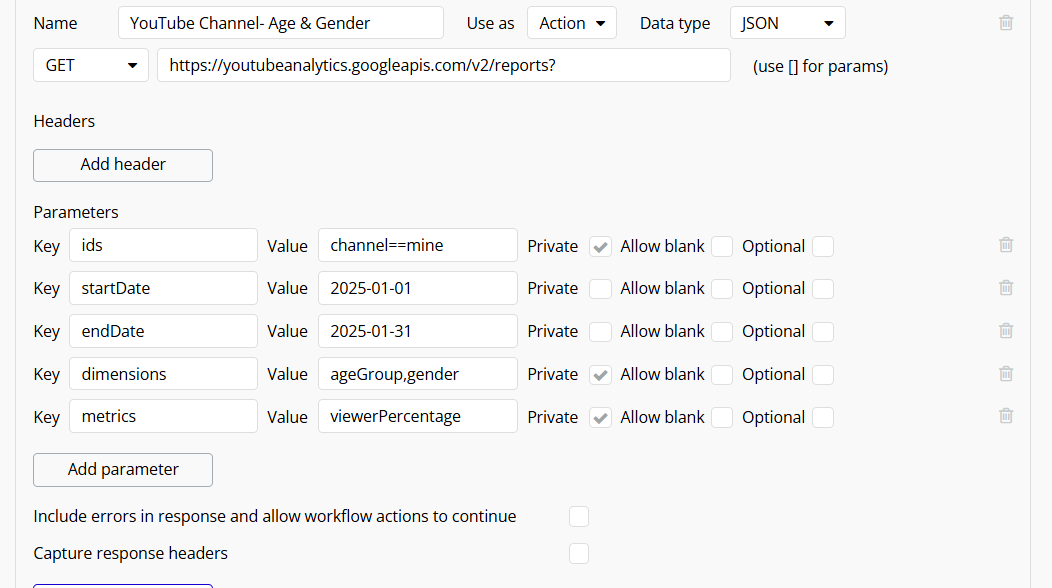1052x588 pixels.
Task: Check Optional for the endDate parameter
Action: (x=823, y=332)
